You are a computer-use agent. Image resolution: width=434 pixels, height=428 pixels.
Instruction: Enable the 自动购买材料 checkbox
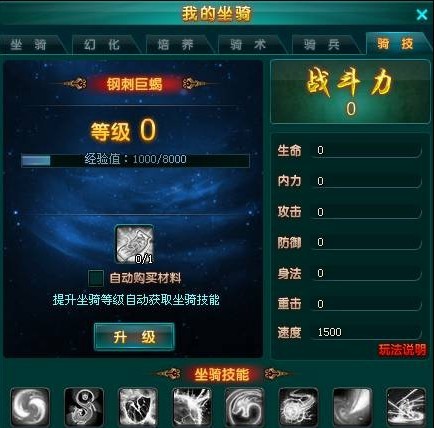click(96, 278)
